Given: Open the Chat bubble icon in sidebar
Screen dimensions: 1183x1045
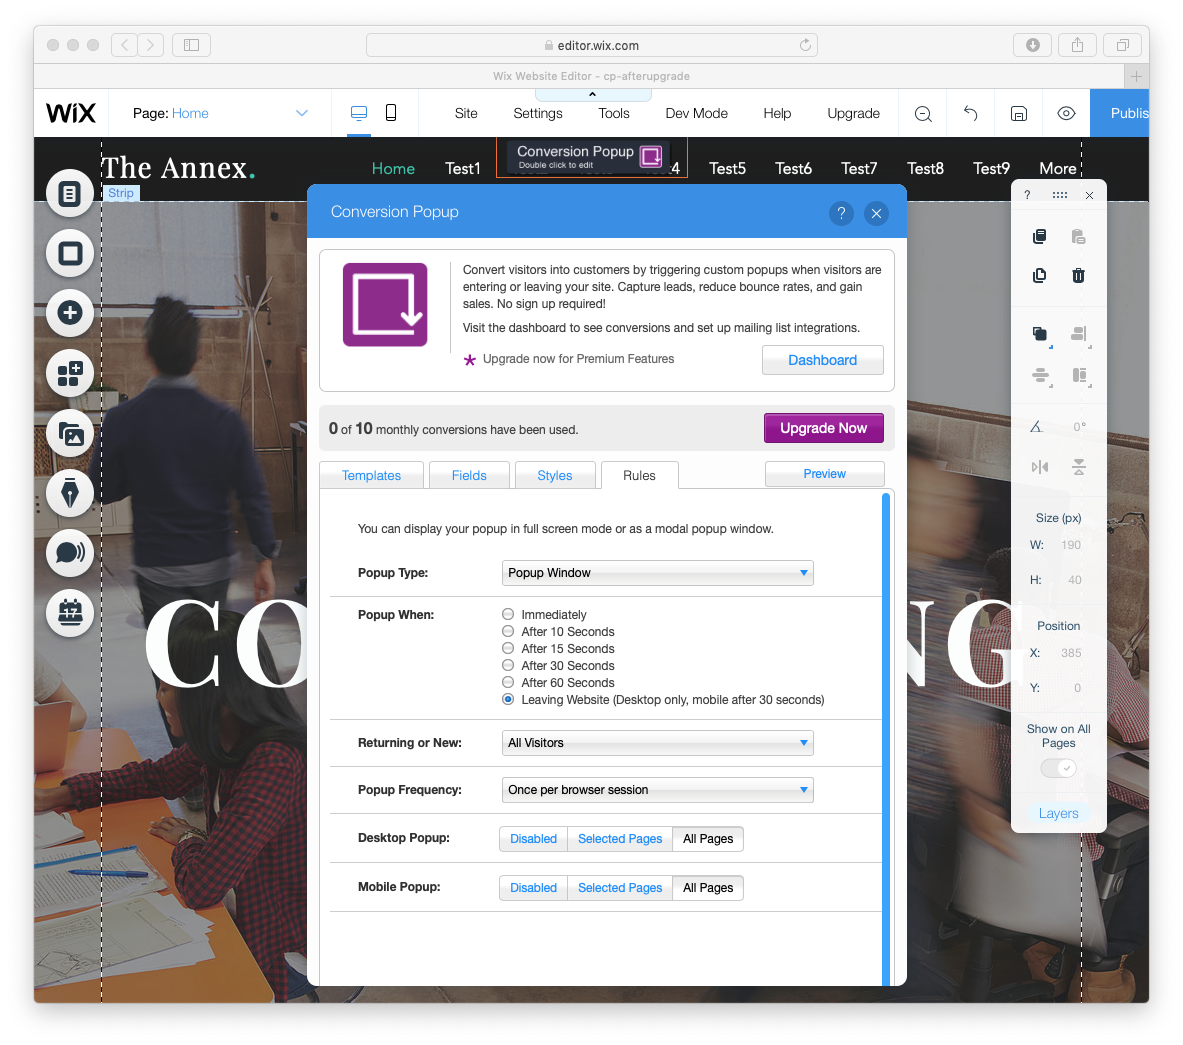Looking at the screenshot, I should click(x=69, y=553).
